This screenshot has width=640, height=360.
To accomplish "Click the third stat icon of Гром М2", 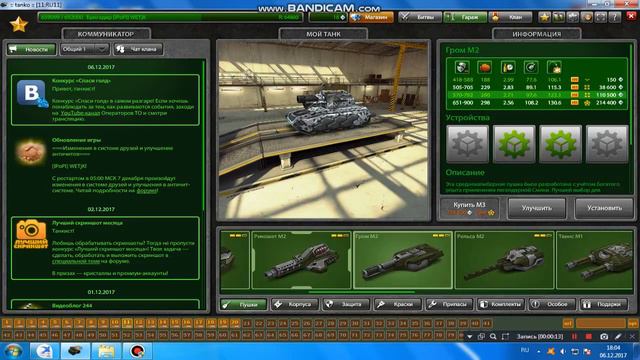I will (508, 67).
